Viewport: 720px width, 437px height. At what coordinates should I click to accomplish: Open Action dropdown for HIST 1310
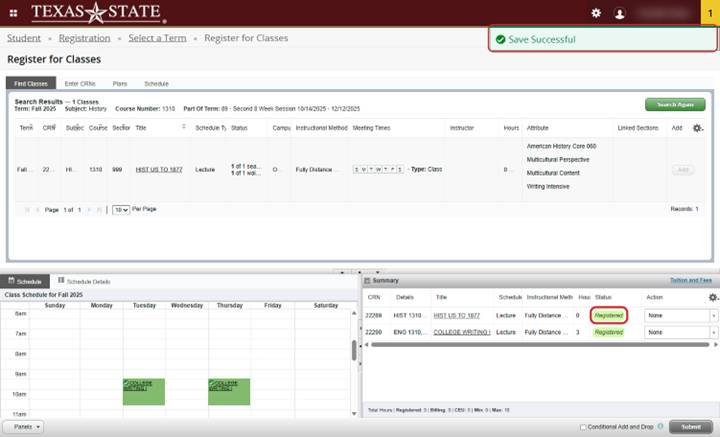tap(681, 315)
